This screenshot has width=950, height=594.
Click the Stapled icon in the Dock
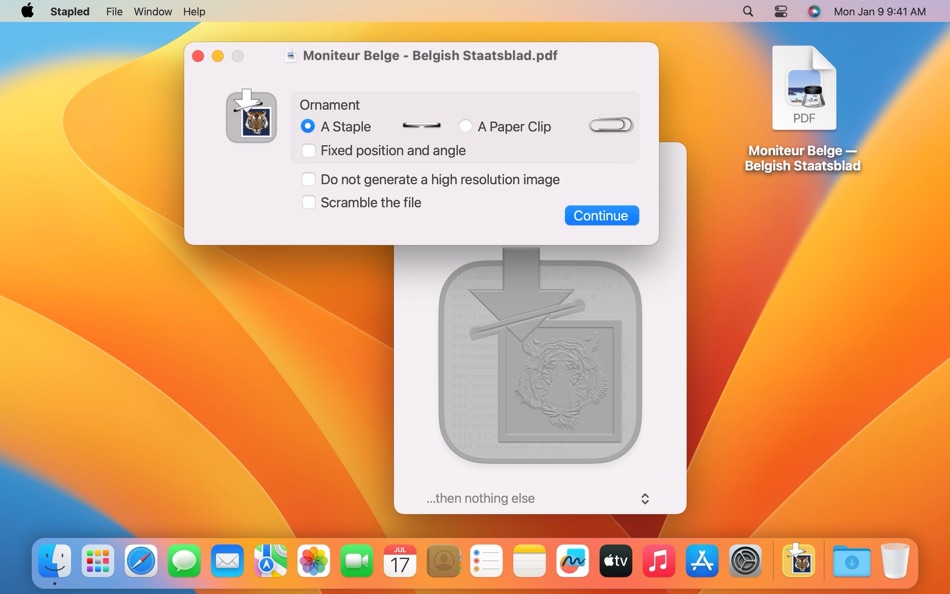click(799, 561)
